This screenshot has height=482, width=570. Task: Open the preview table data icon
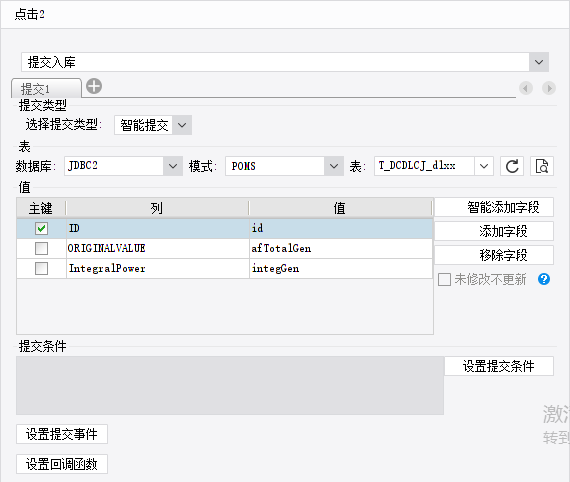click(542, 166)
